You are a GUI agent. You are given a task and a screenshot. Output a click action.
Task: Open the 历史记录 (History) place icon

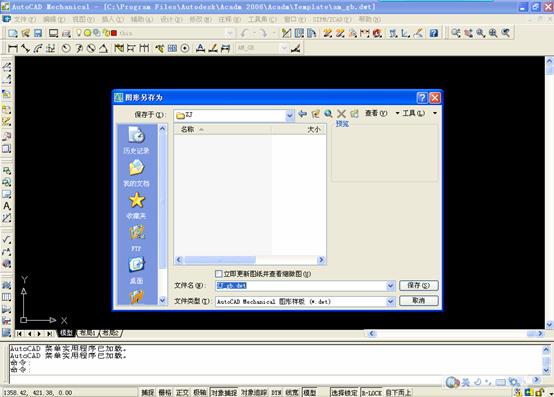pyautogui.click(x=136, y=140)
